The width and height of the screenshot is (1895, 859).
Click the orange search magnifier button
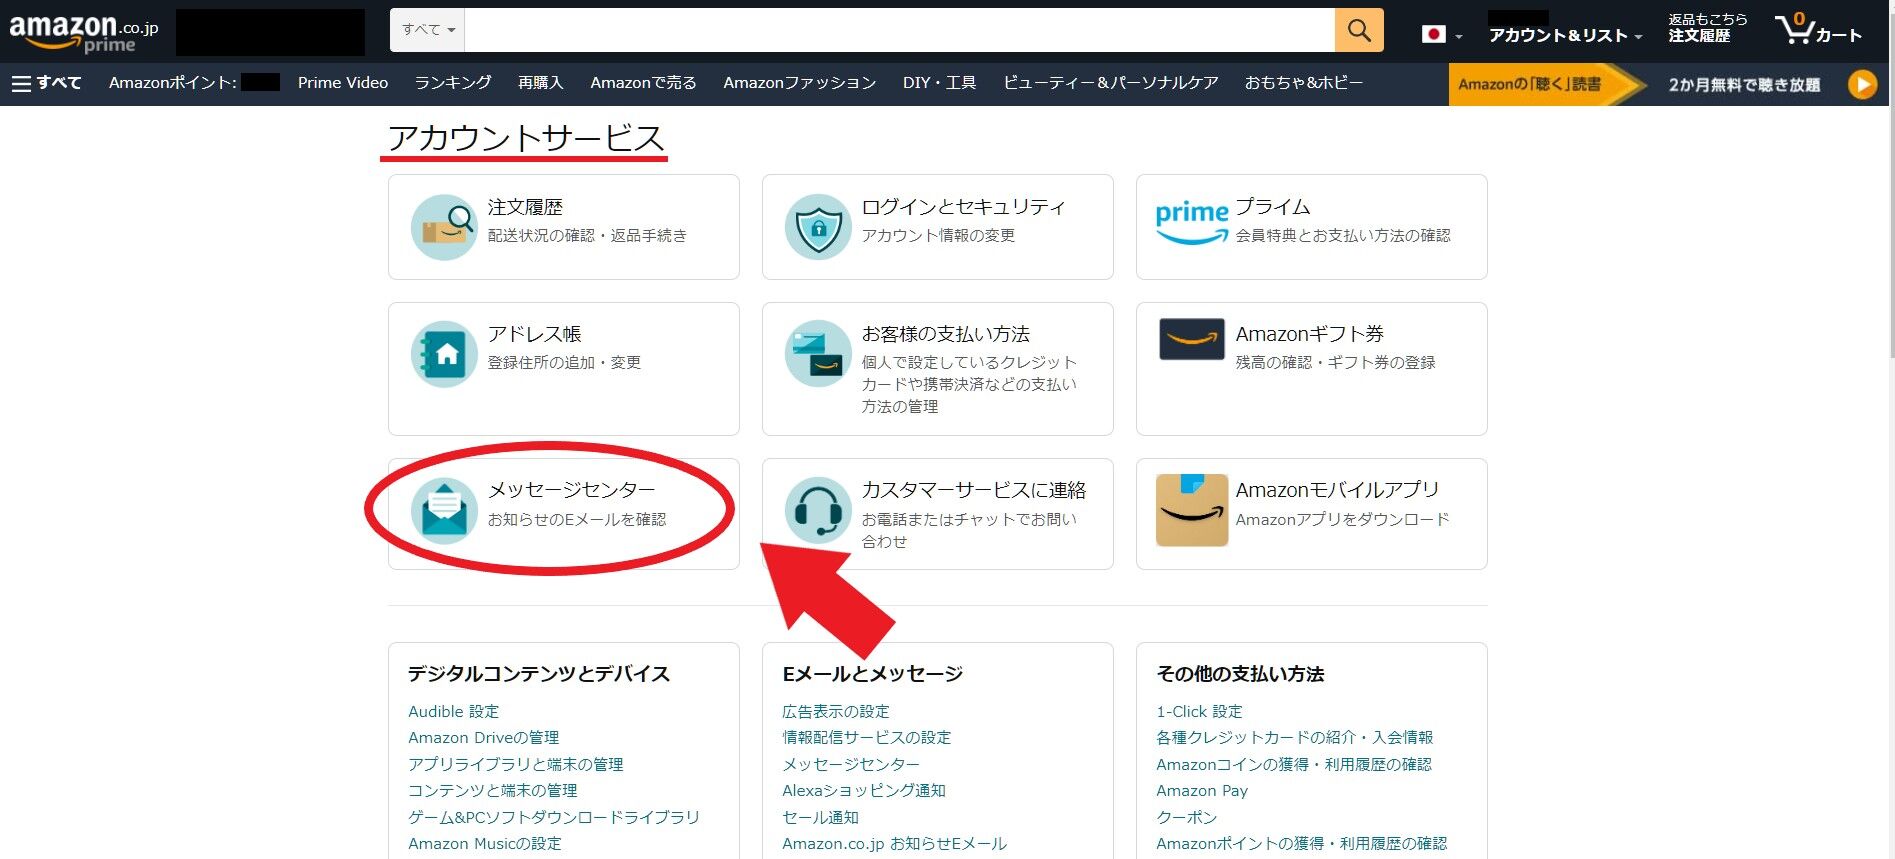tap(1359, 30)
